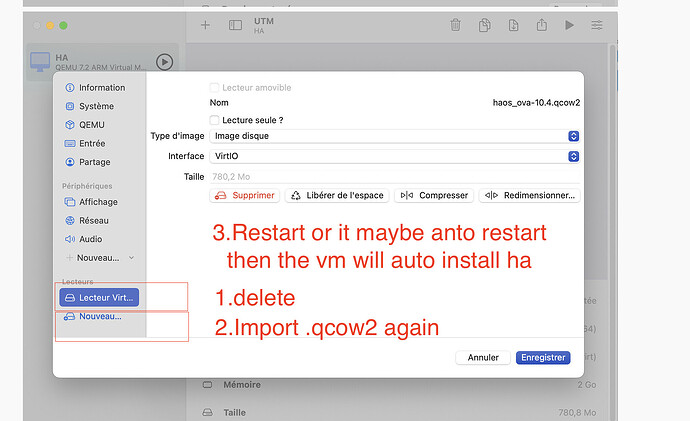Click the add new VM plus icon

(205, 25)
